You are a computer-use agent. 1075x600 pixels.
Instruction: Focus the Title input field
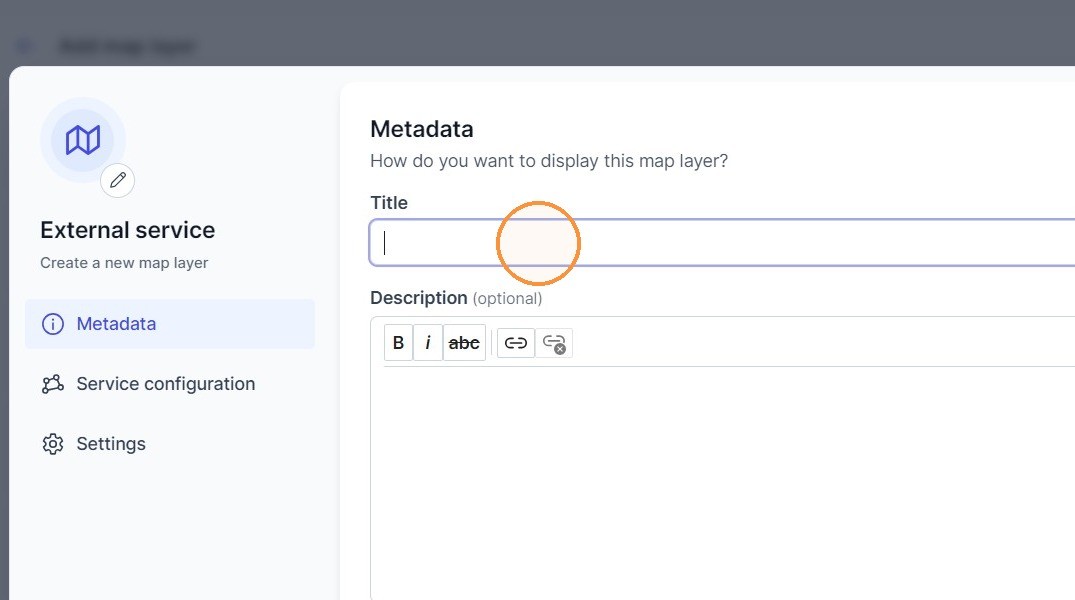pos(722,243)
